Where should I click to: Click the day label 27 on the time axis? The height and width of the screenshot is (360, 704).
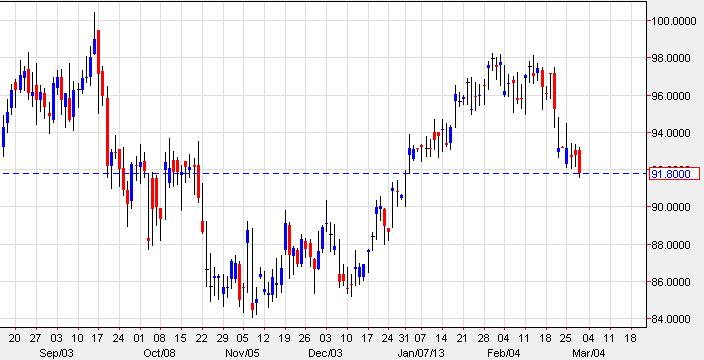(x=35, y=338)
